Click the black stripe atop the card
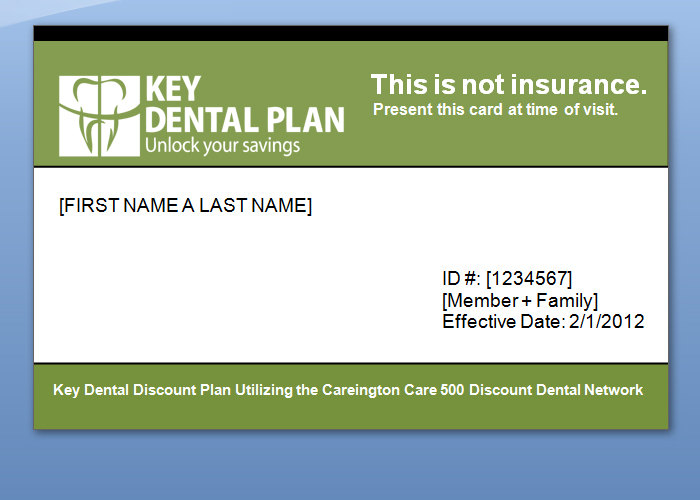Image resolution: width=700 pixels, height=500 pixels. click(x=350, y=33)
